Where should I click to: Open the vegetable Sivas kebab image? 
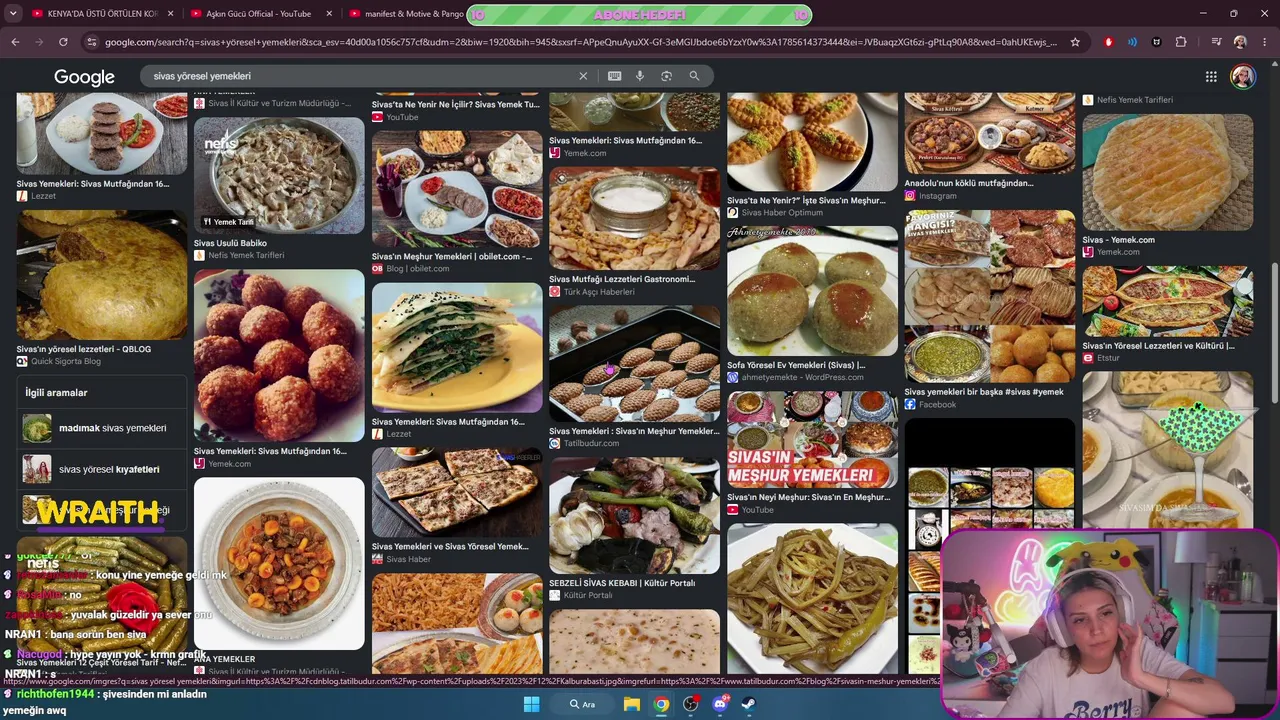point(634,516)
